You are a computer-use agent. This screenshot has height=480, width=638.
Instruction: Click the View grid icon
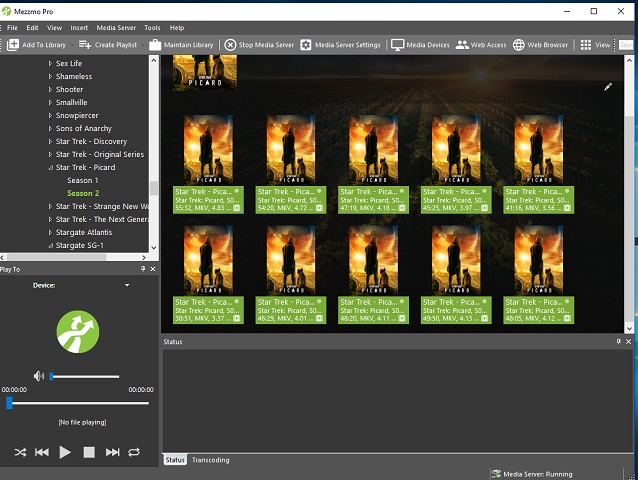[586, 45]
